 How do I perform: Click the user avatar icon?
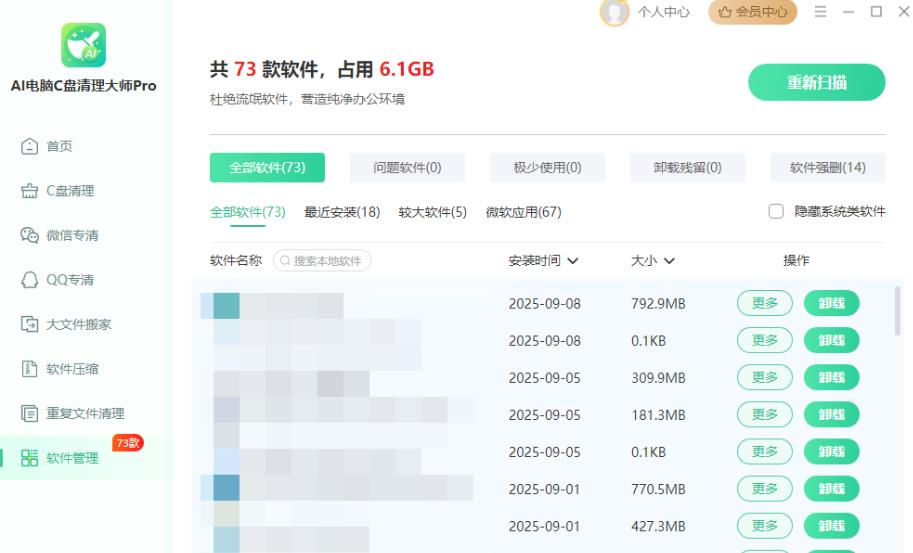[614, 12]
